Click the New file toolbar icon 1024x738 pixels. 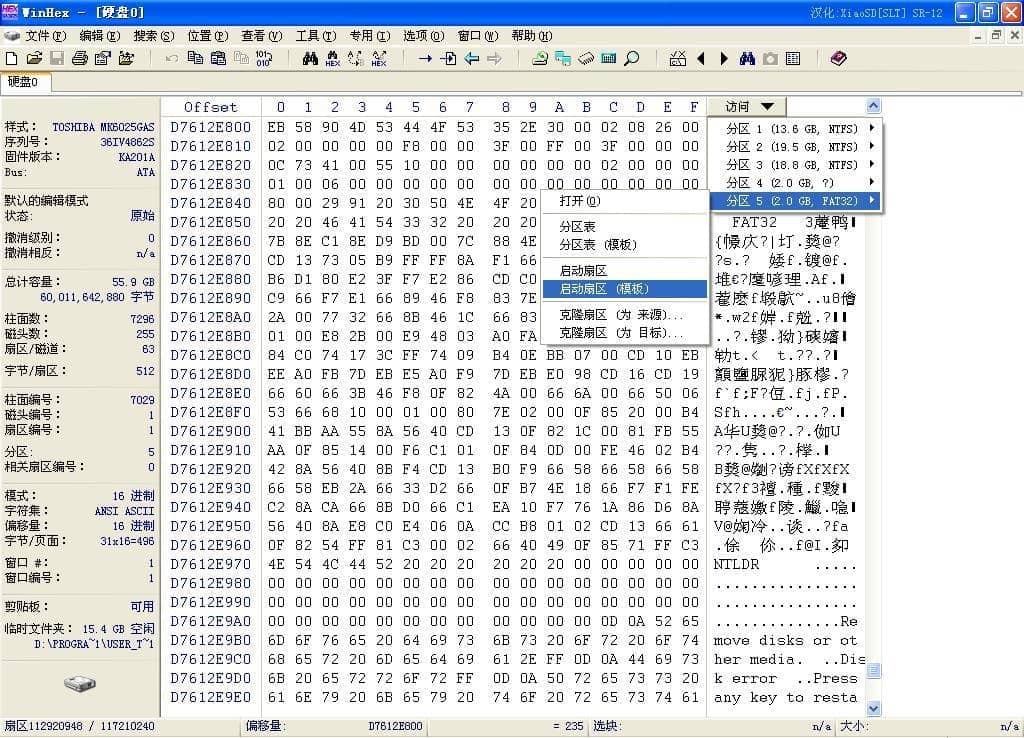pyautogui.click(x=11, y=59)
